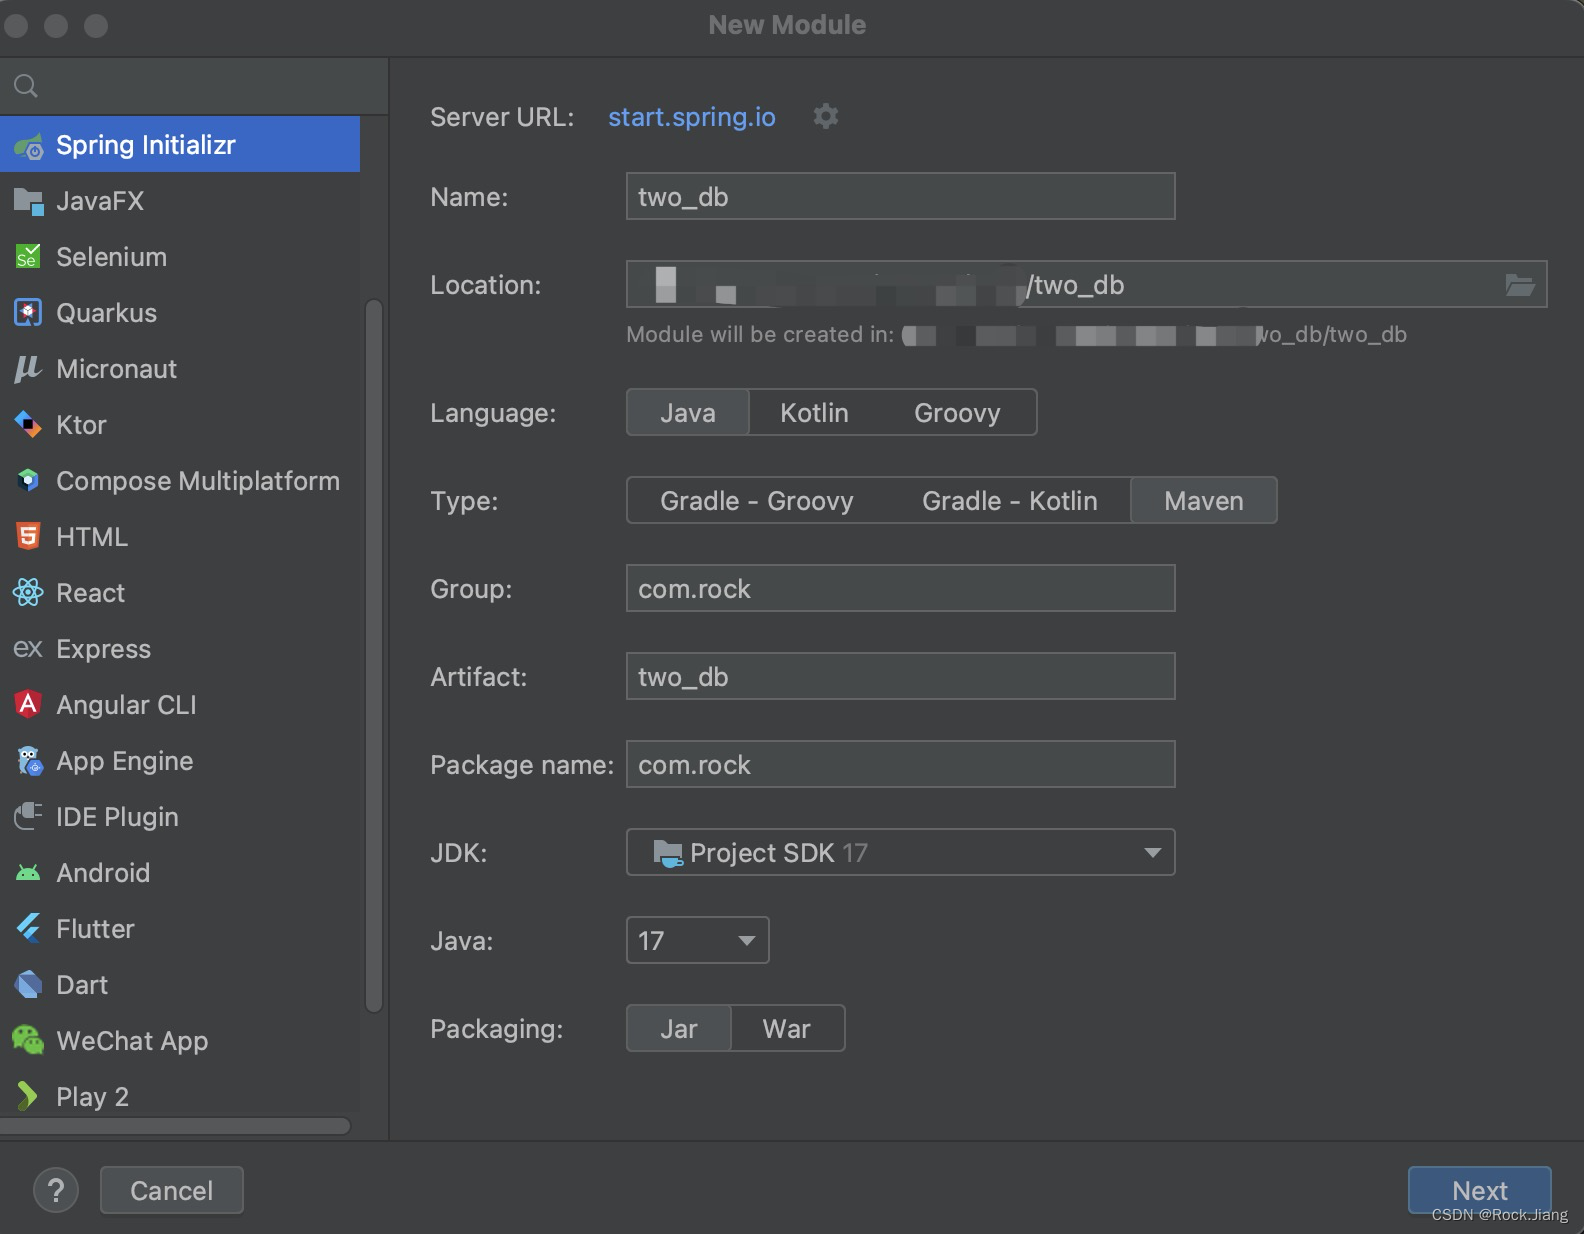Select Android generator entry

180,873
